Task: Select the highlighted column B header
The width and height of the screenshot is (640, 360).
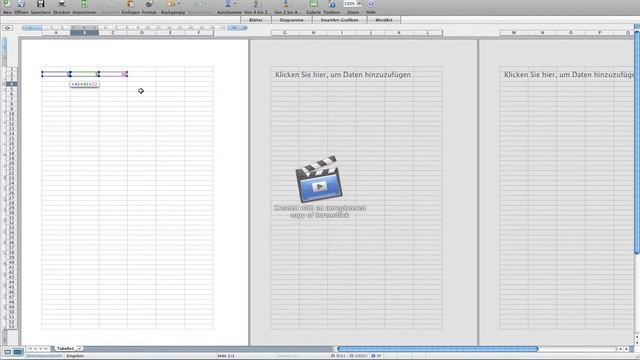Action: [x=84, y=33]
